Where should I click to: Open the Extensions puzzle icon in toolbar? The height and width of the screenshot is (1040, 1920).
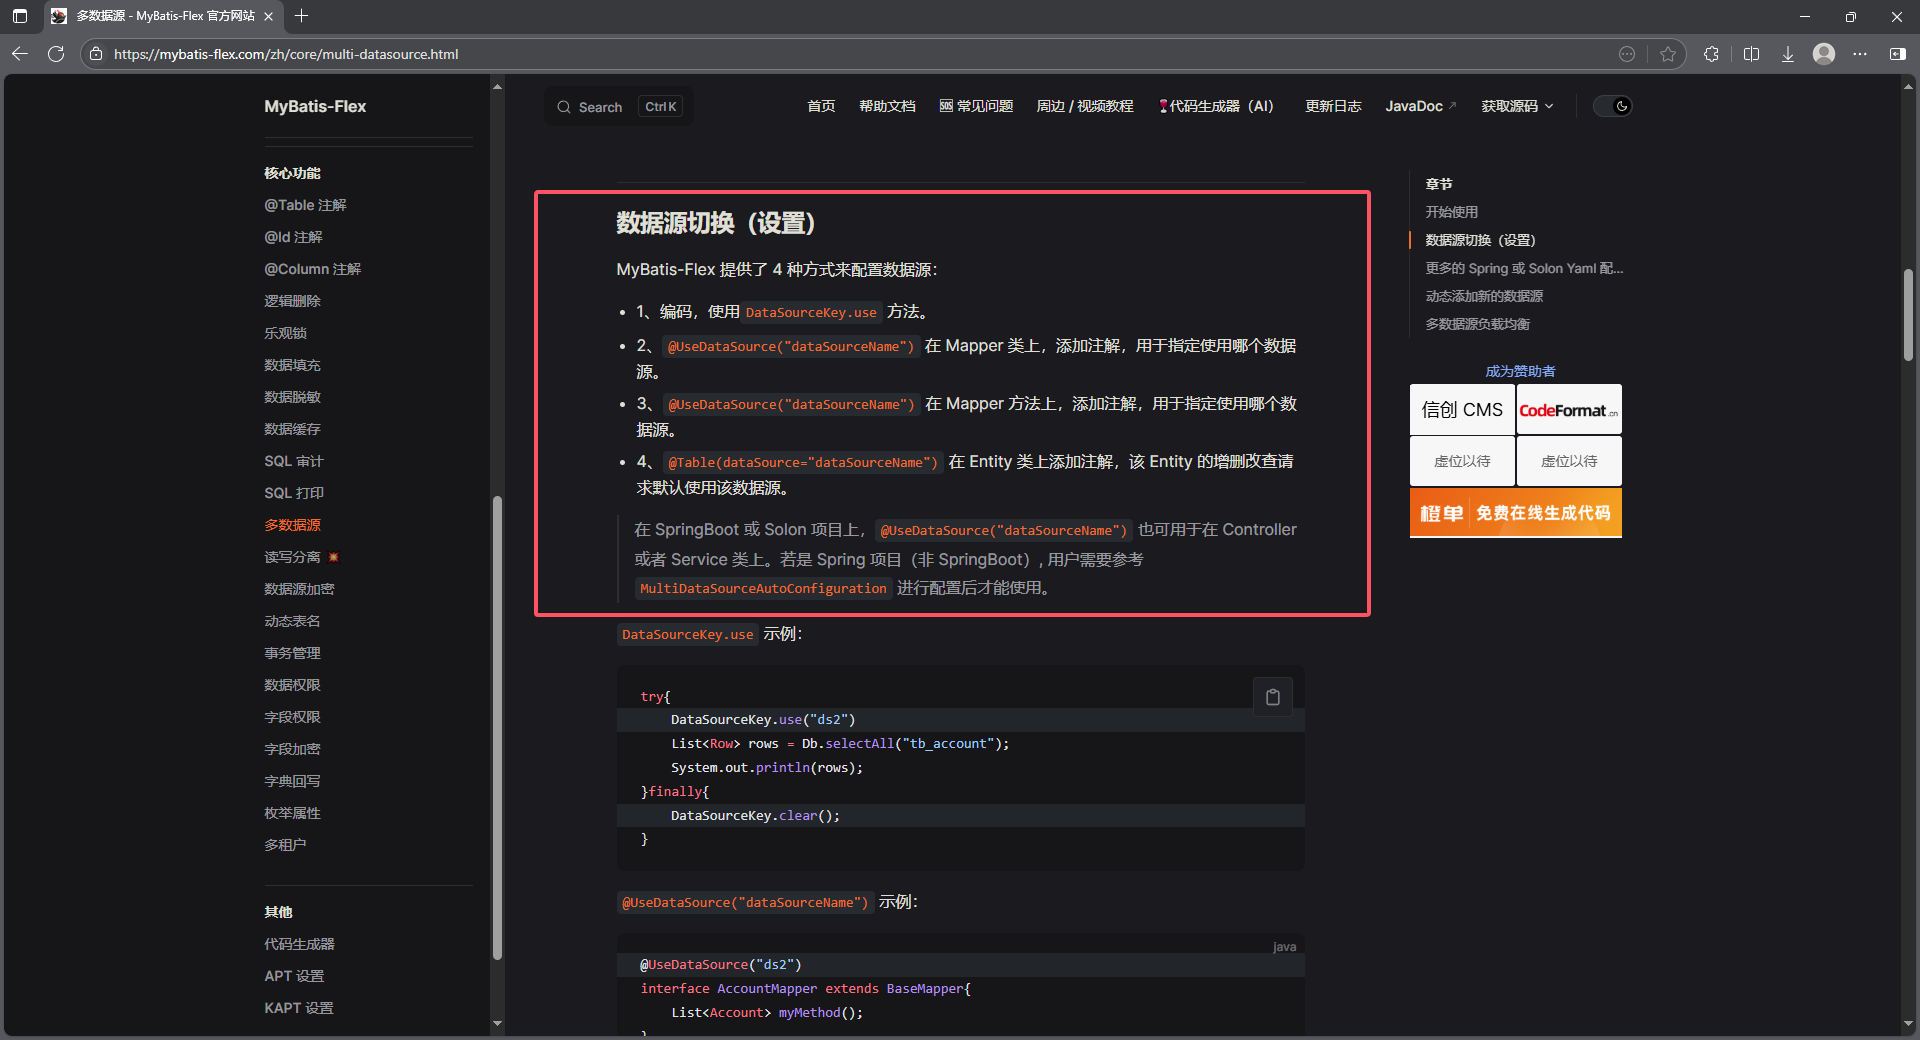pos(1711,54)
